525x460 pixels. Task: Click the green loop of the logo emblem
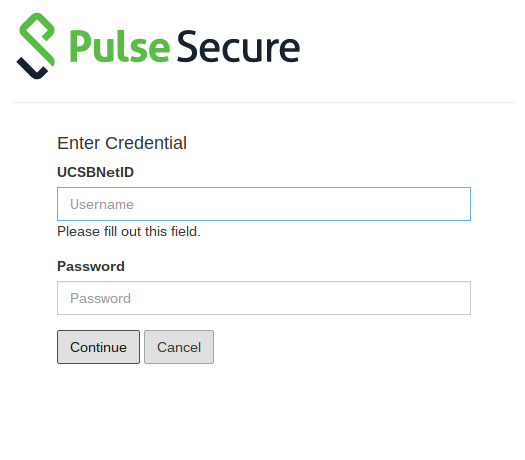click(x=37, y=39)
